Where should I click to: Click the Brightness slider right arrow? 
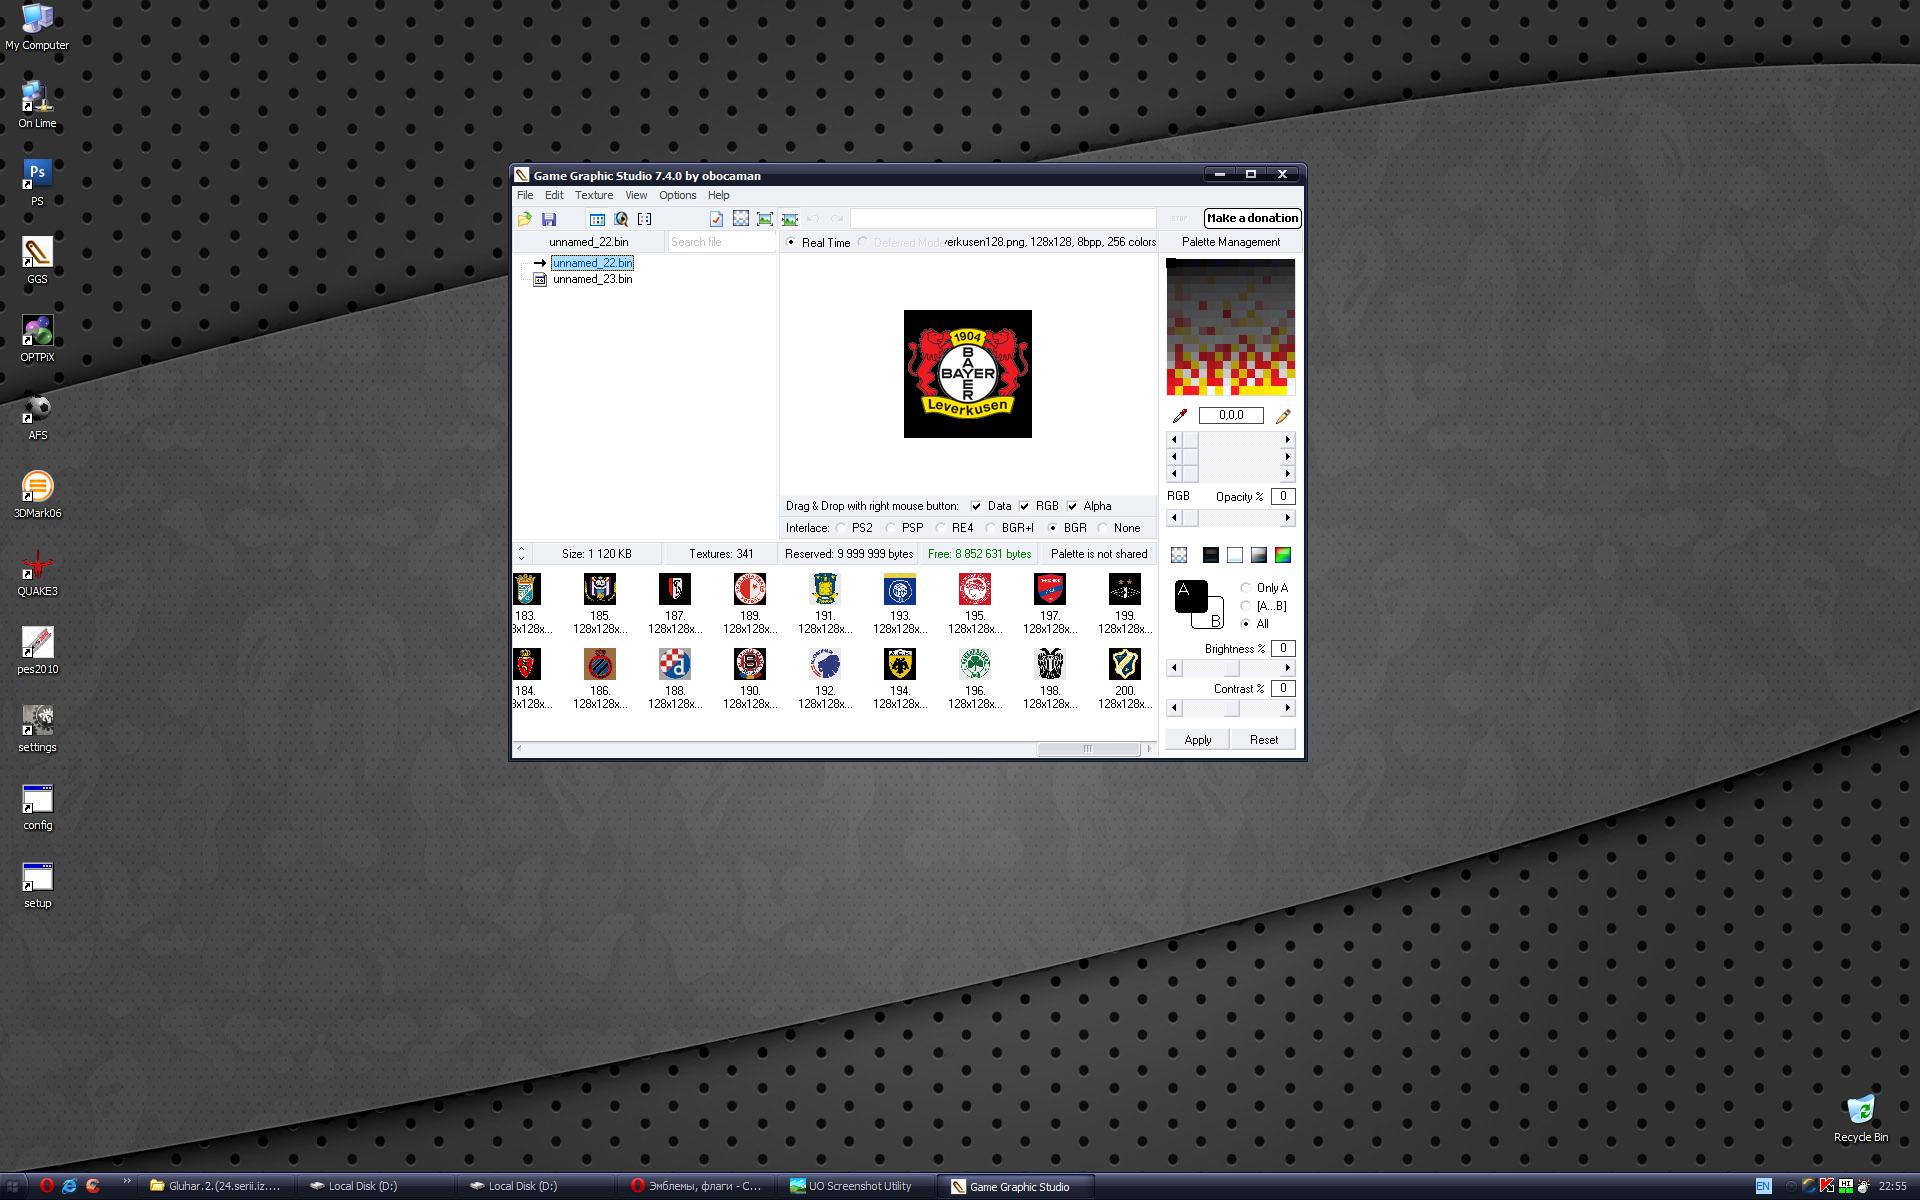click(x=1288, y=668)
